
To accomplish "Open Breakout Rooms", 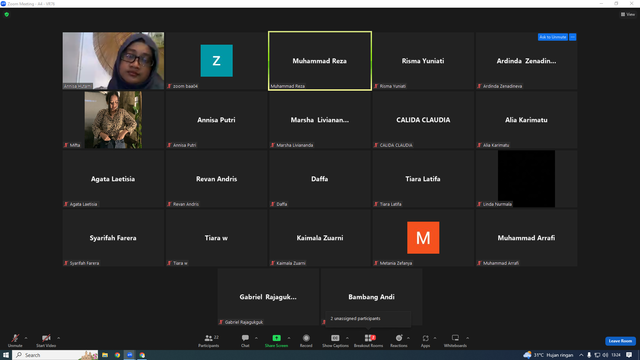I will 369,340.
